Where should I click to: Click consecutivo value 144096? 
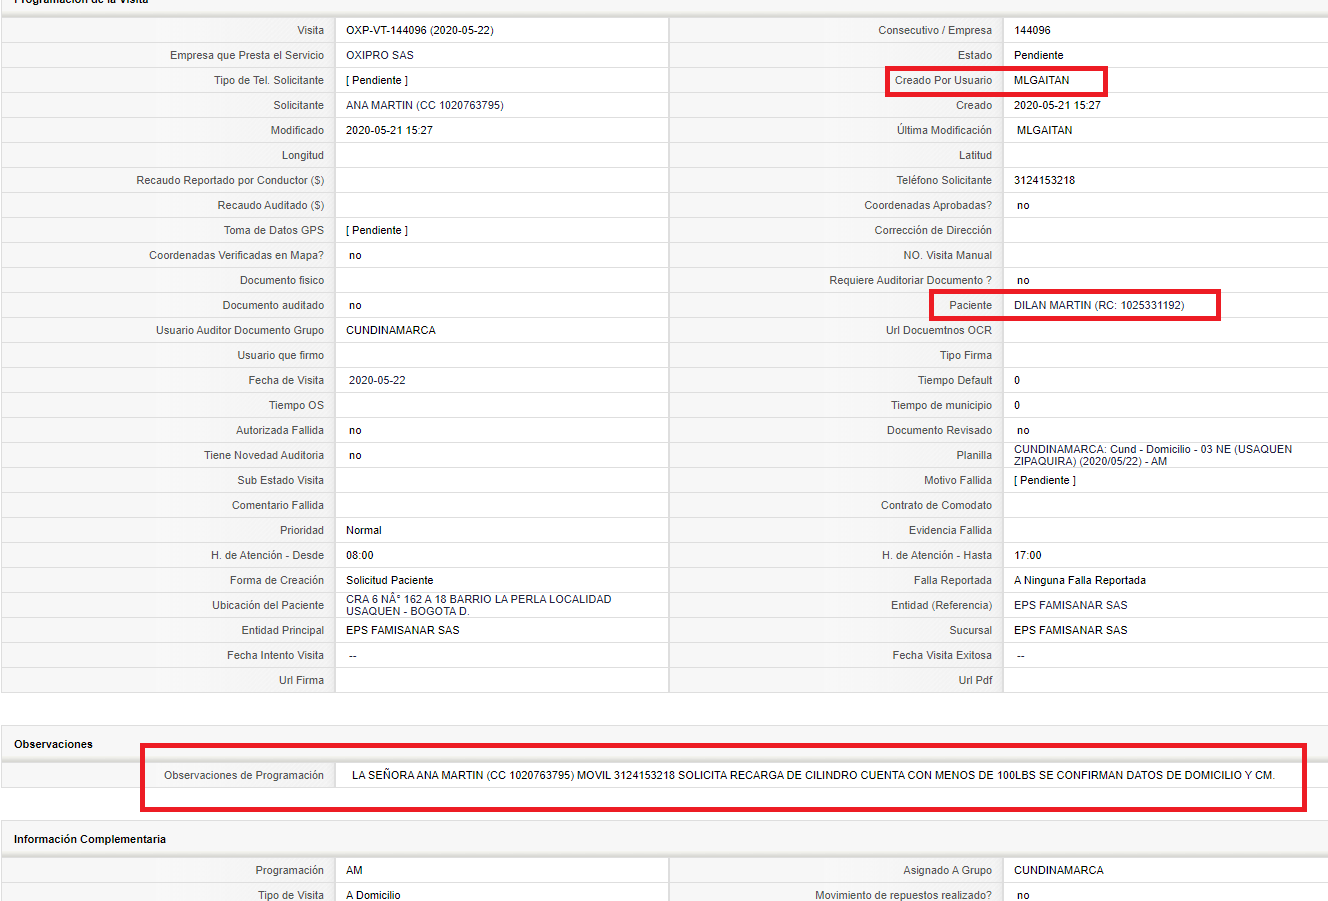[x=1032, y=30]
